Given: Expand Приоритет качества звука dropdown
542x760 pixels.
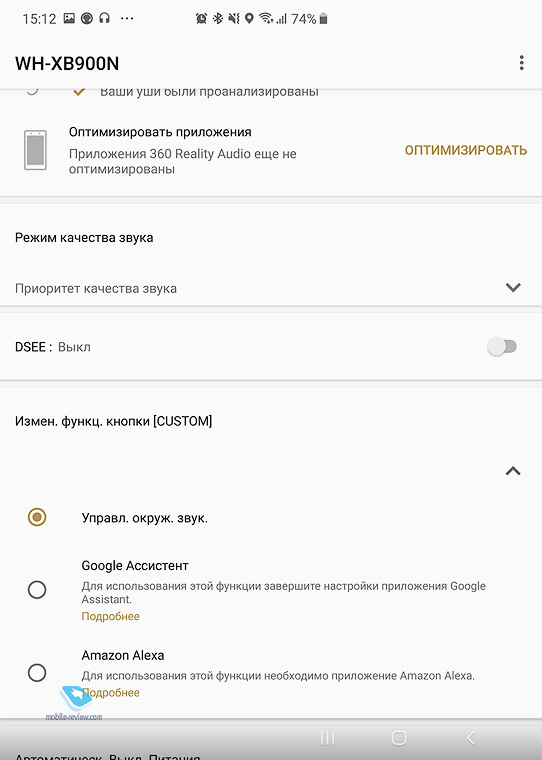Looking at the screenshot, I should point(271,288).
